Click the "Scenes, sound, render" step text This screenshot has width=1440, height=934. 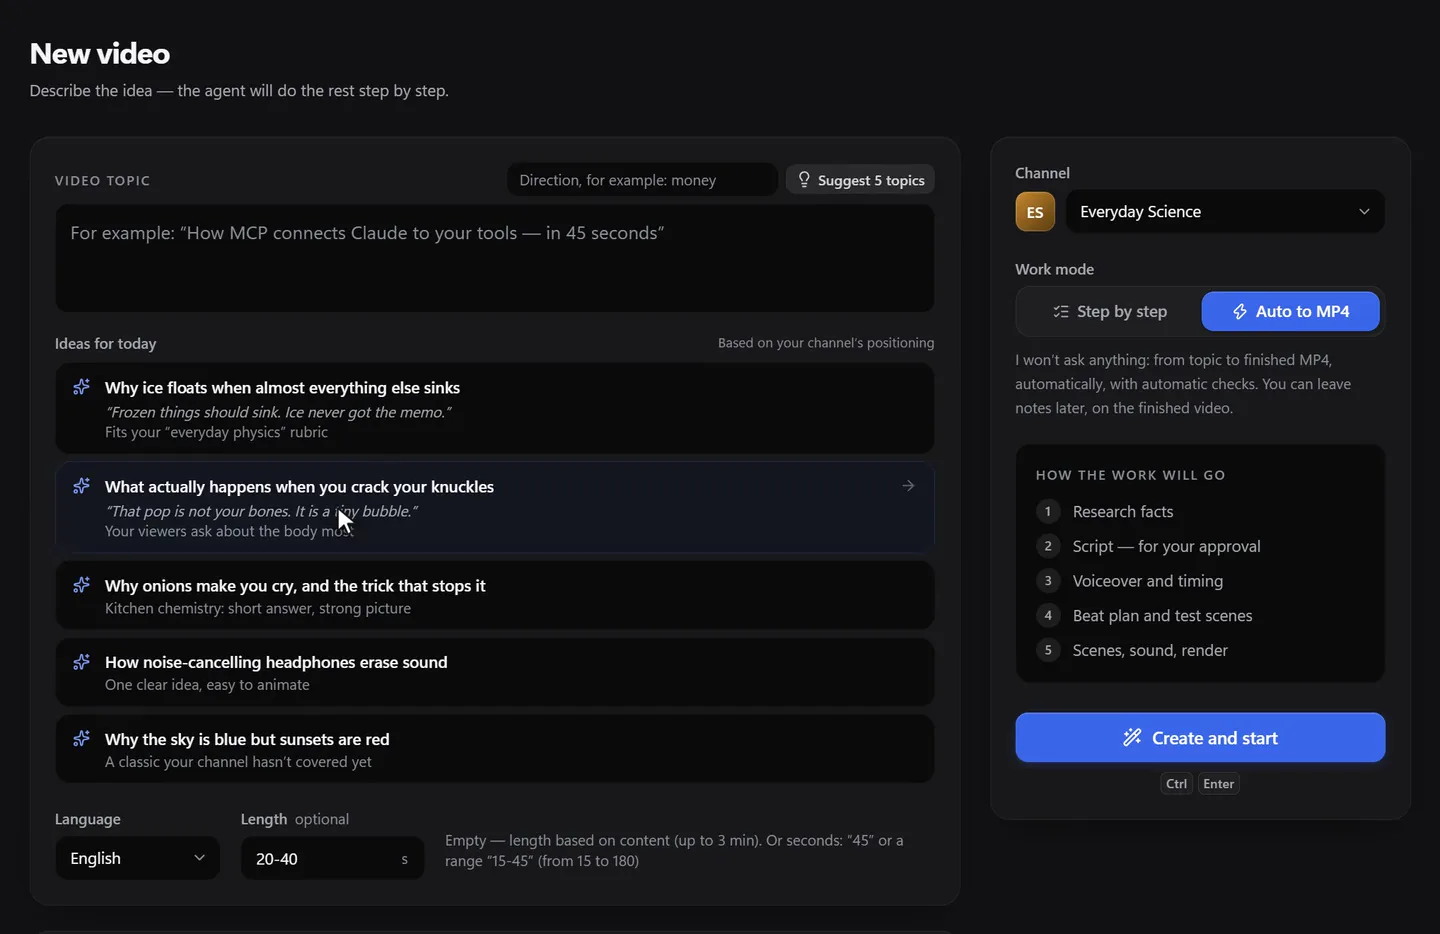pyautogui.click(x=1150, y=650)
